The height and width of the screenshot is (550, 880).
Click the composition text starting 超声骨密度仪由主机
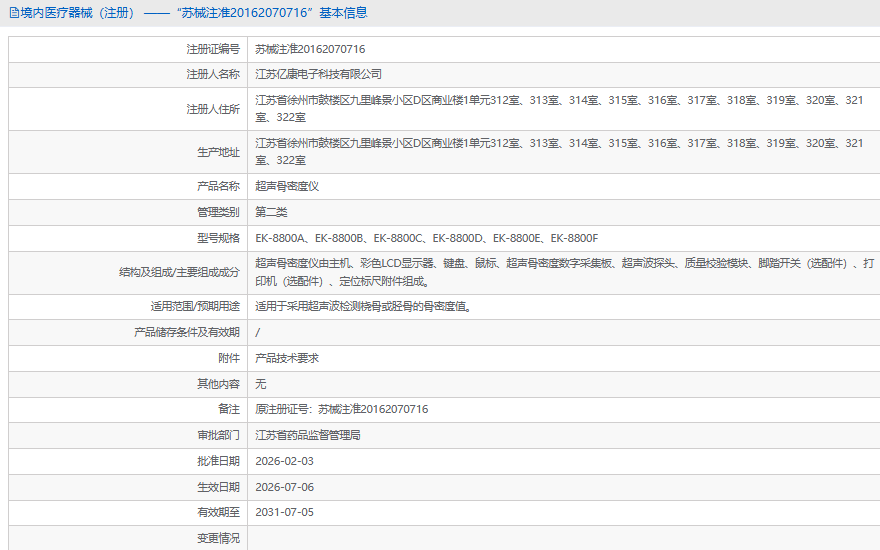[x=565, y=272]
